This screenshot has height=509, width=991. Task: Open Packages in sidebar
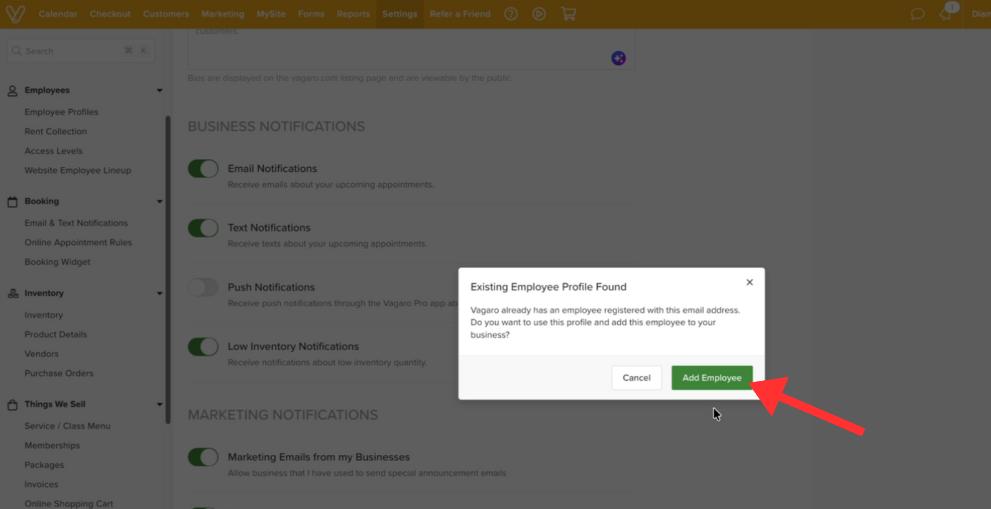[44, 465]
